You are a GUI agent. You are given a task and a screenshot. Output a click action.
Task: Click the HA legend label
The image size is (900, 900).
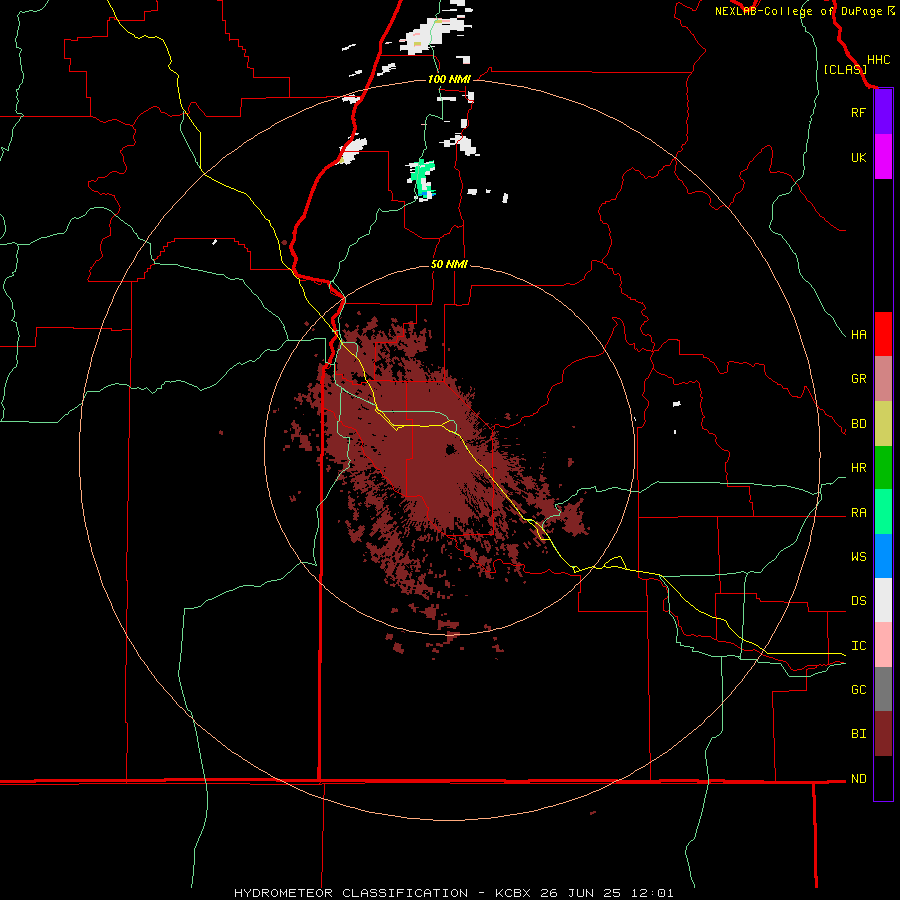point(858,335)
